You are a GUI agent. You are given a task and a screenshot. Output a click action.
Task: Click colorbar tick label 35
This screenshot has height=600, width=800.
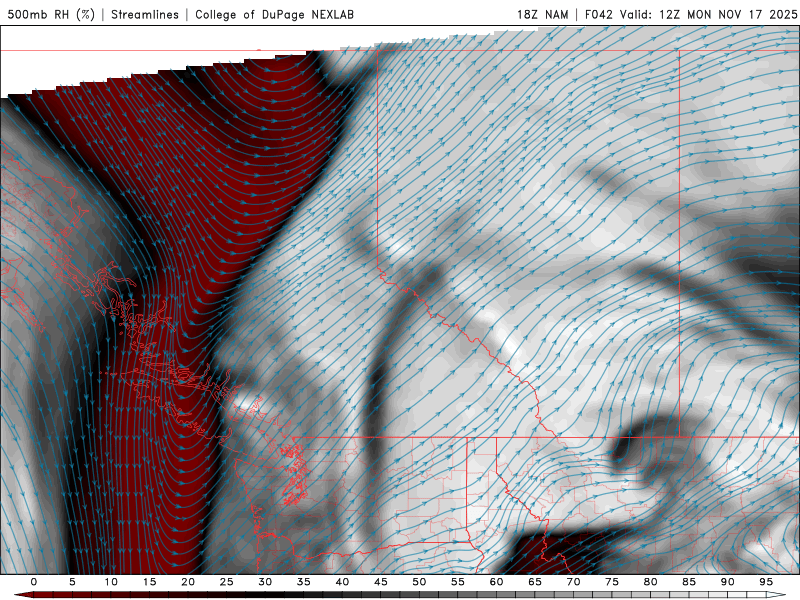pos(304,582)
